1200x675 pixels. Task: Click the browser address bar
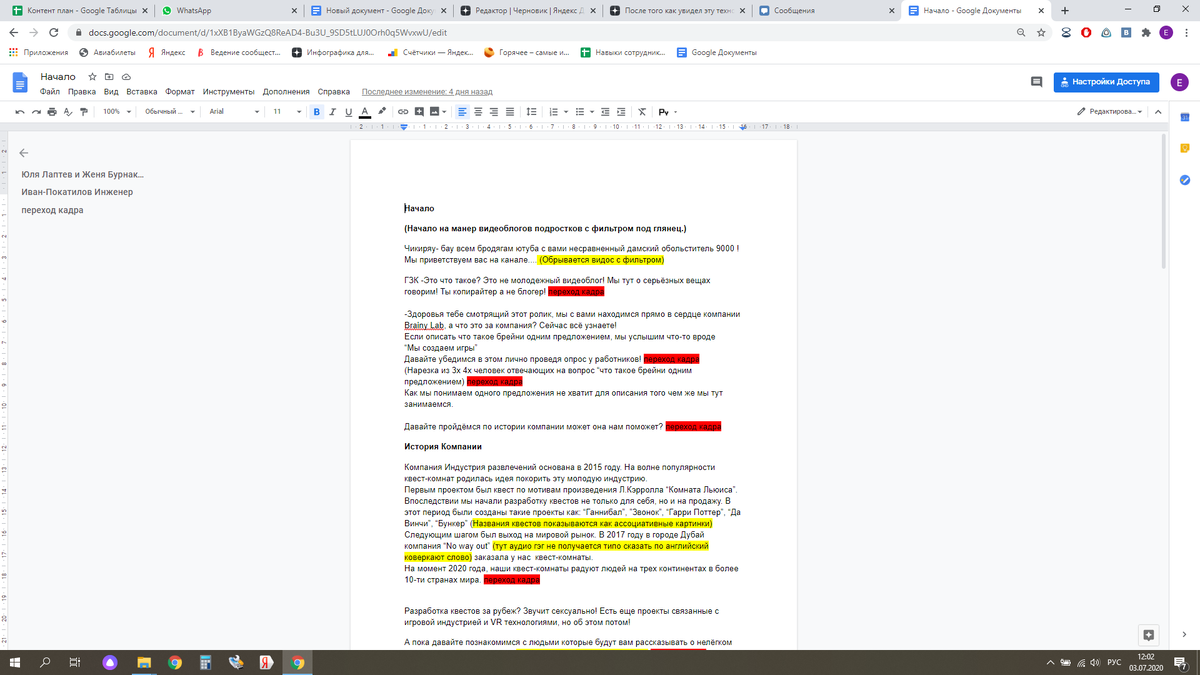pos(540,32)
